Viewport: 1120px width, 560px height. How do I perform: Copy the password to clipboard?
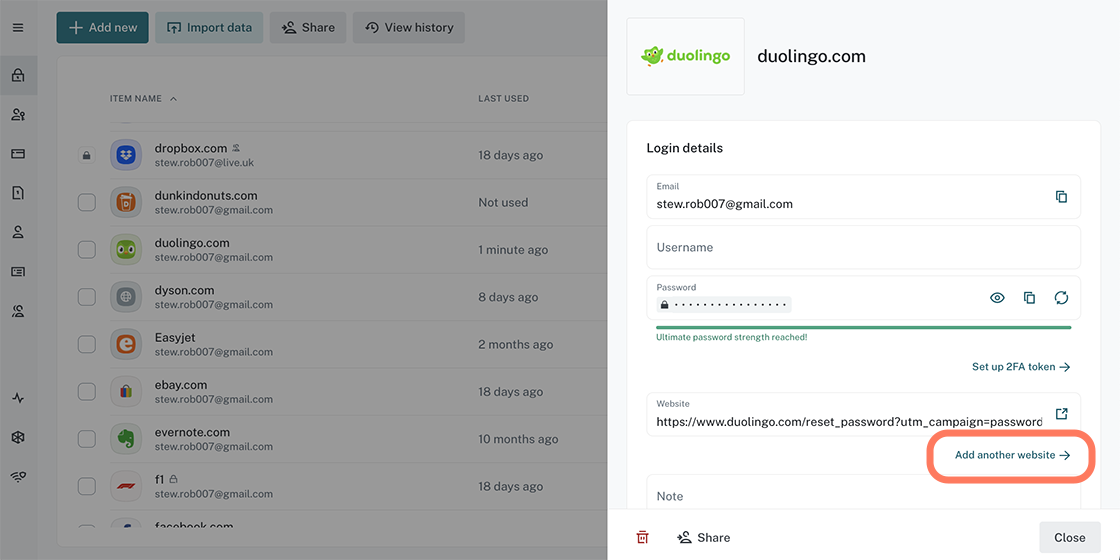point(1029,298)
